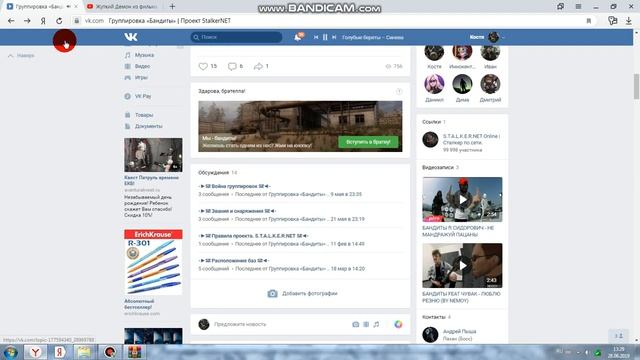Open VK Pay in the left menu
The height and width of the screenshot is (360, 640).
tap(142, 96)
